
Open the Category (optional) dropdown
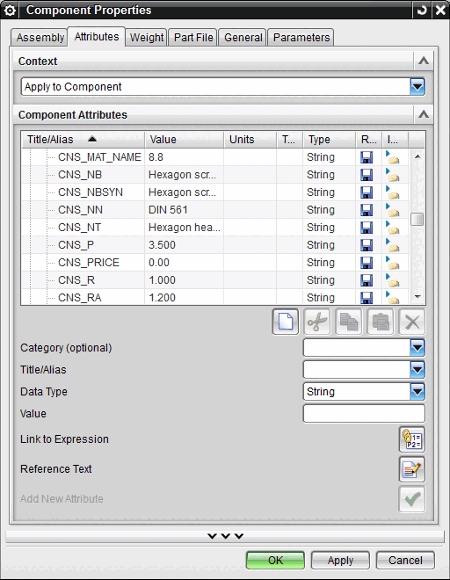click(417, 348)
